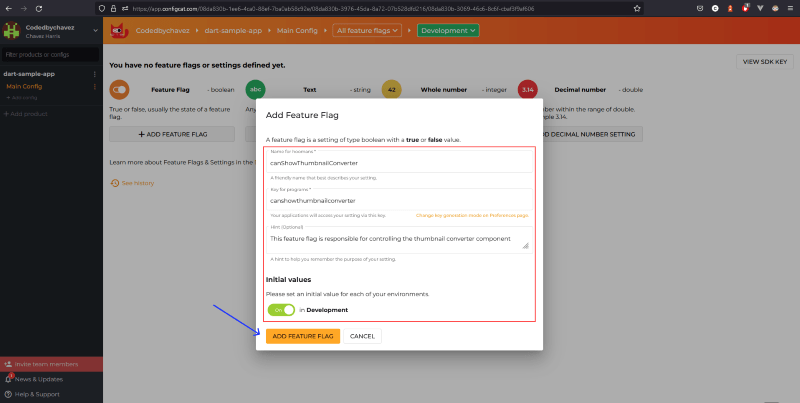Click the browser forward arrow
This screenshot has width=800, height=403.
pyautogui.click(x=23, y=9)
